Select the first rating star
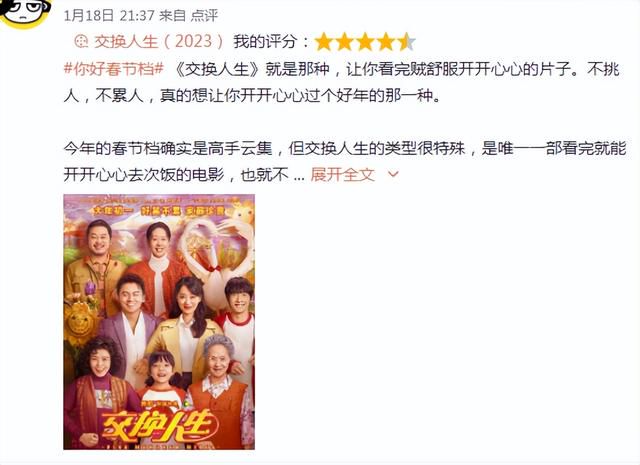 click(324, 42)
